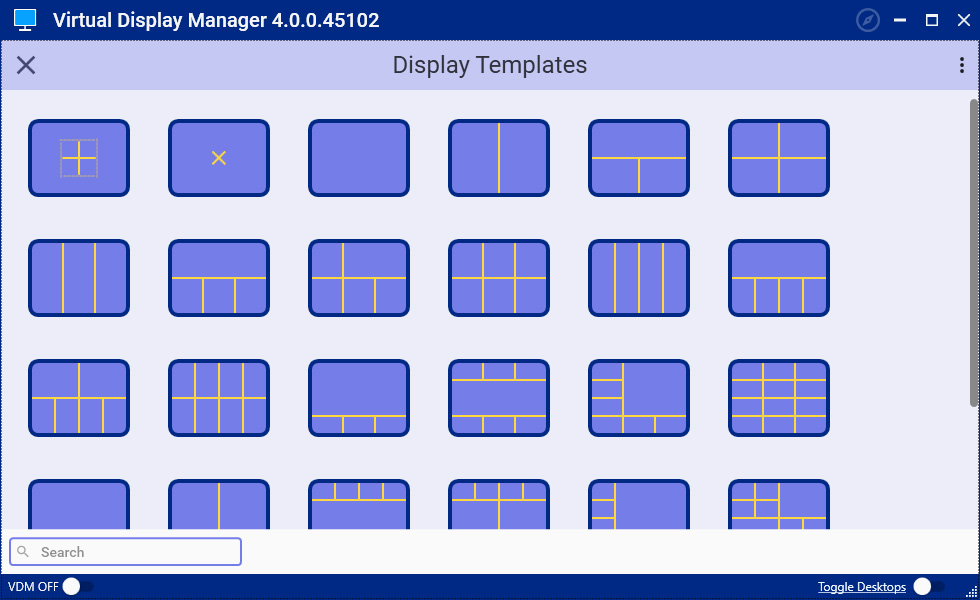
Task: Select the dashed custom grid template
Action: coord(79,158)
